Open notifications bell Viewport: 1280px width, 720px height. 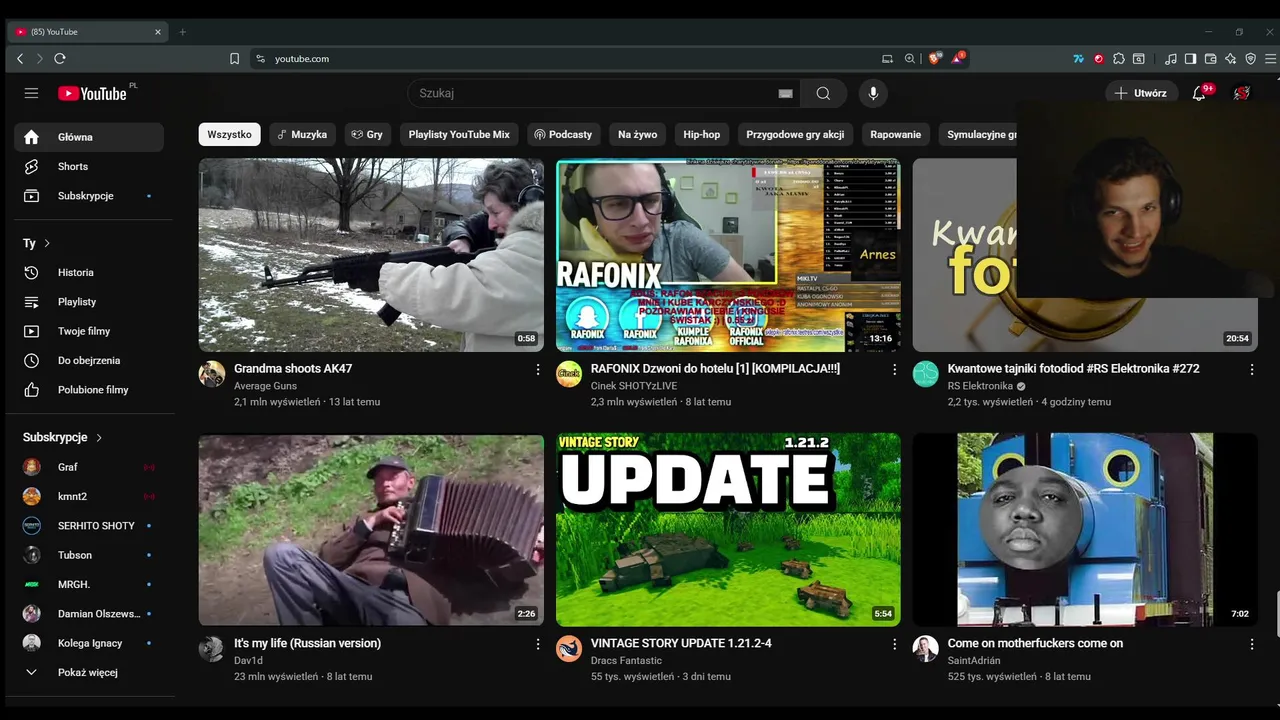[1199, 93]
